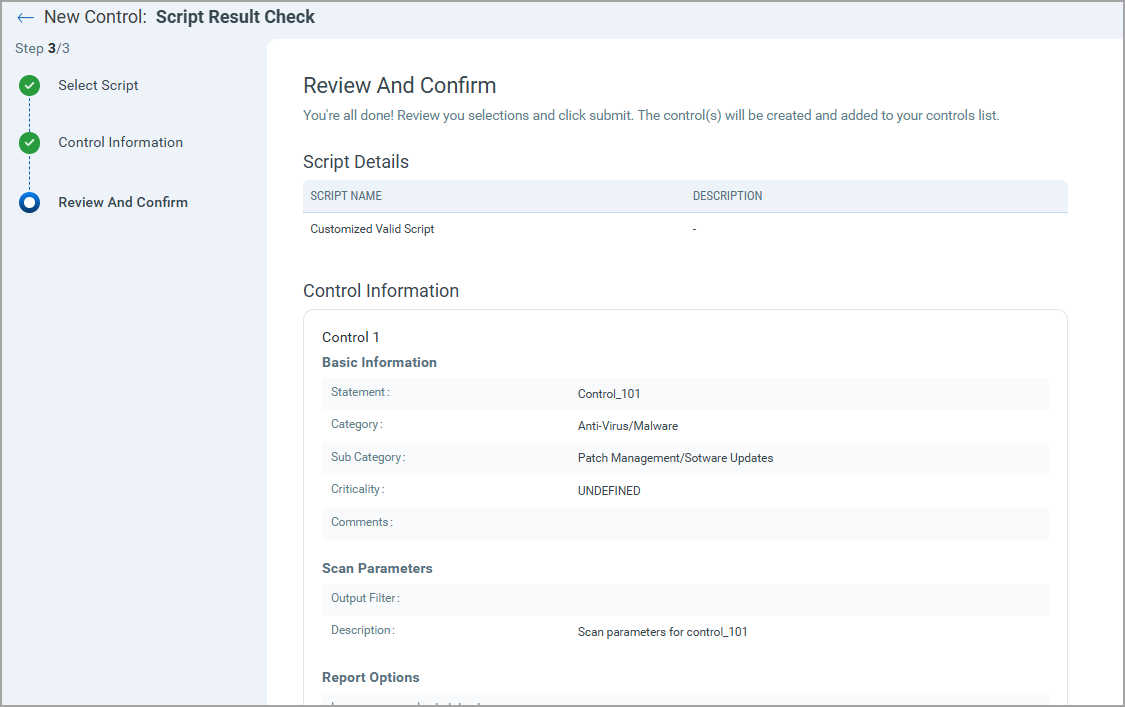
Task: Click the green checkmark beside Select Script
Action: 29,85
